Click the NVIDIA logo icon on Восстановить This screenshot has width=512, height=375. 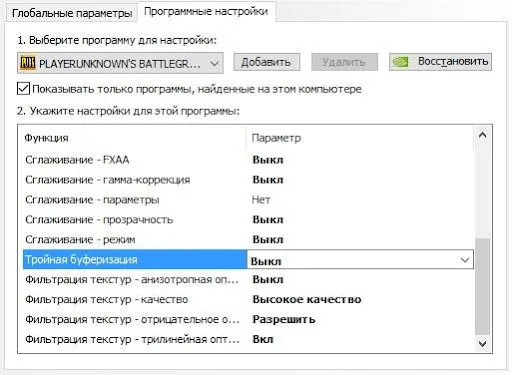[x=400, y=62]
